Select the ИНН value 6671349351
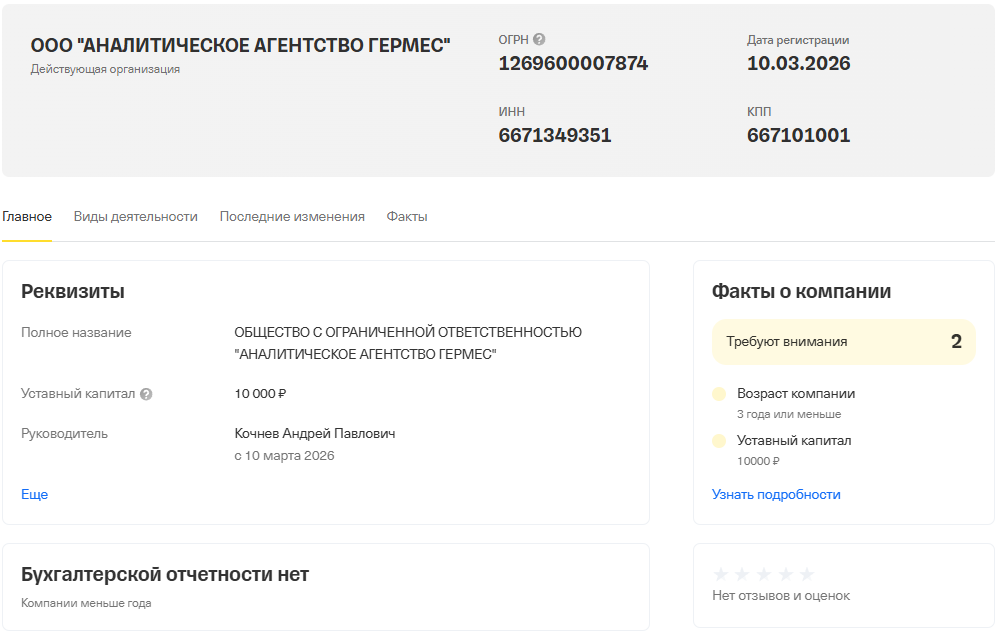This screenshot has height=642, width=999. [555, 135]
